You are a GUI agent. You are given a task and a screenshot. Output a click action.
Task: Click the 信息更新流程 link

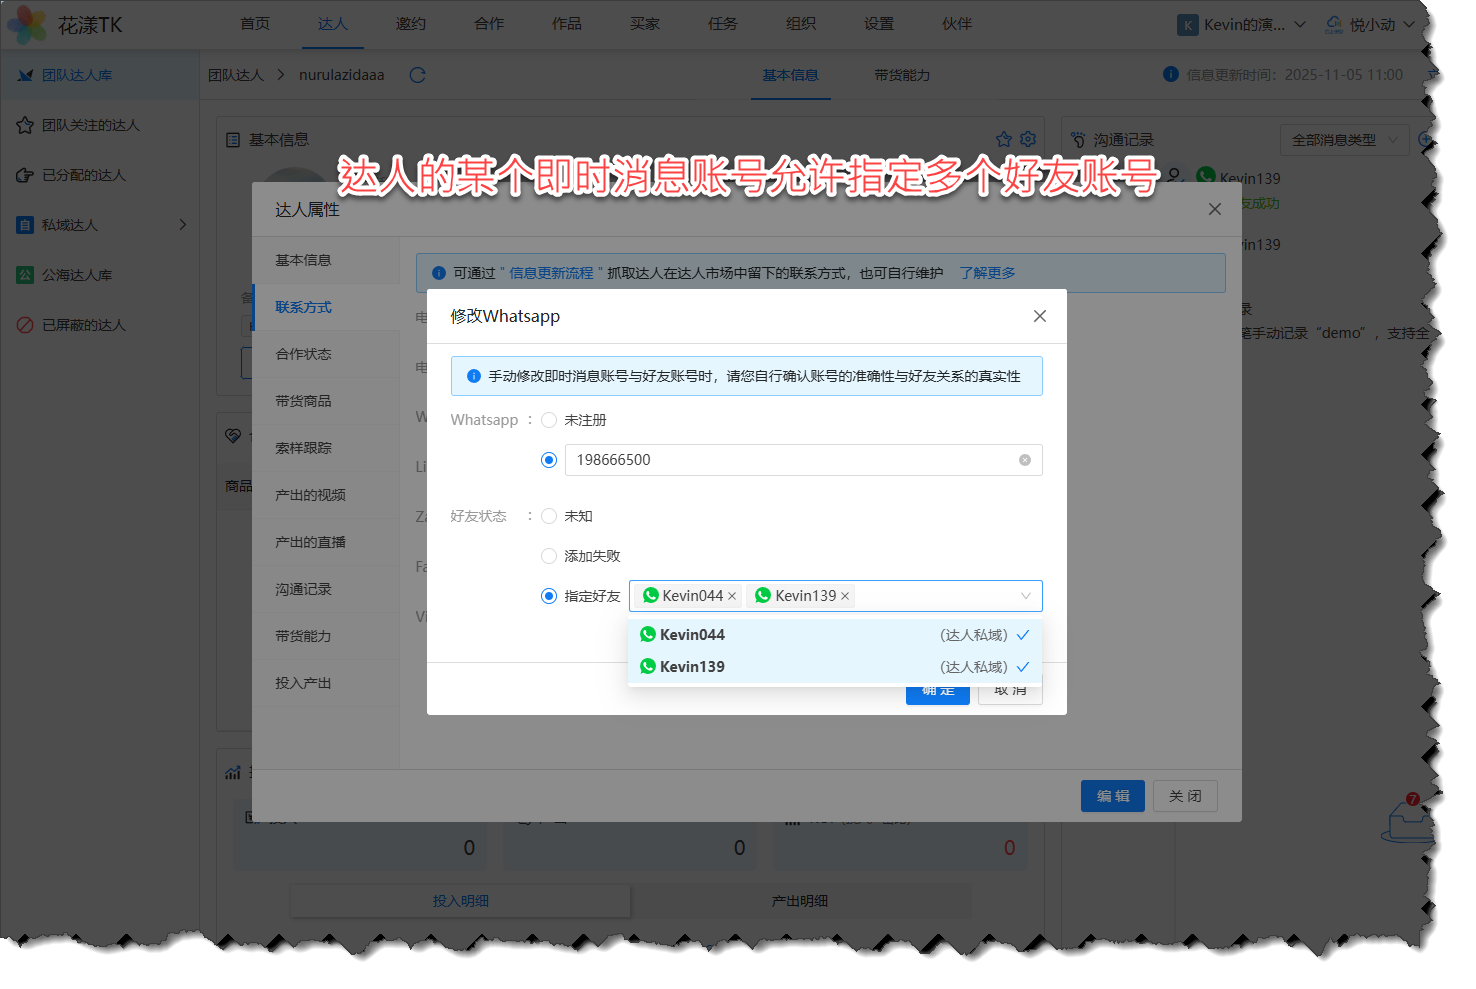pyautogui.click(x=551, y=273)
